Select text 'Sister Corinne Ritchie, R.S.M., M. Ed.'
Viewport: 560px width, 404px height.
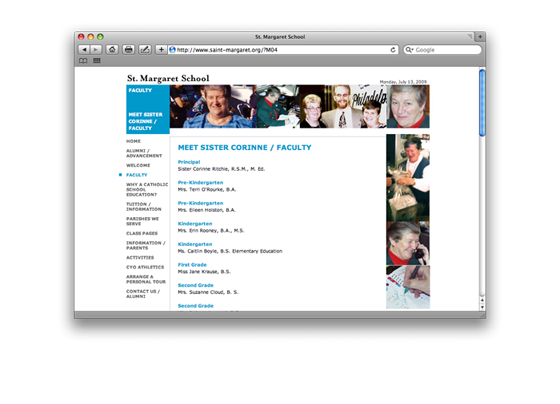tap(221, 169)
